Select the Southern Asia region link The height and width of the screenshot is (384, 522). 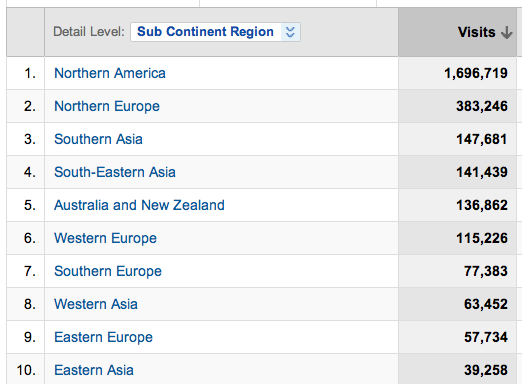98,139
